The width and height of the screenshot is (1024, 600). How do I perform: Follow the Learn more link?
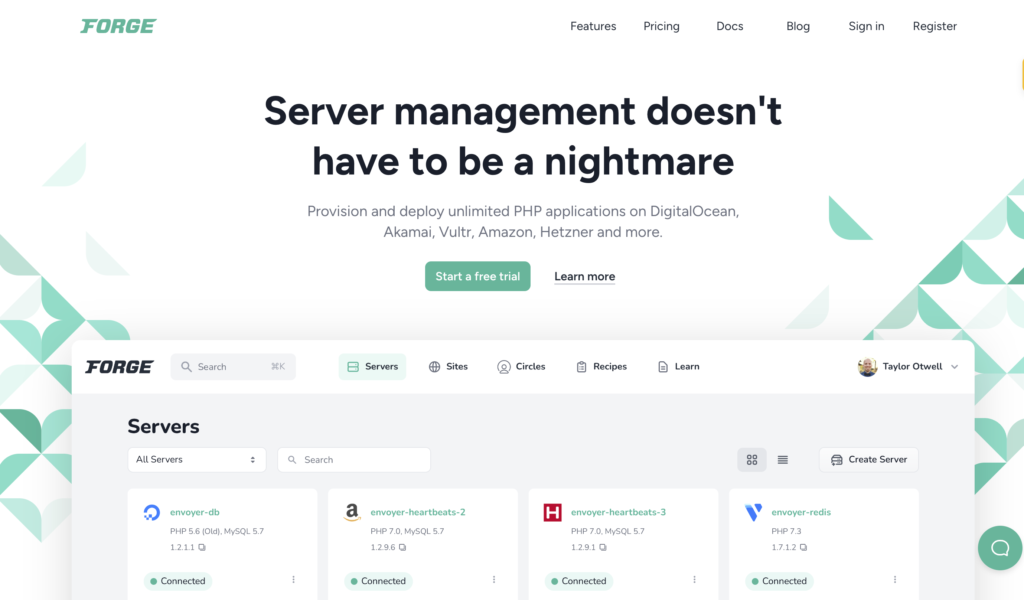584,276
